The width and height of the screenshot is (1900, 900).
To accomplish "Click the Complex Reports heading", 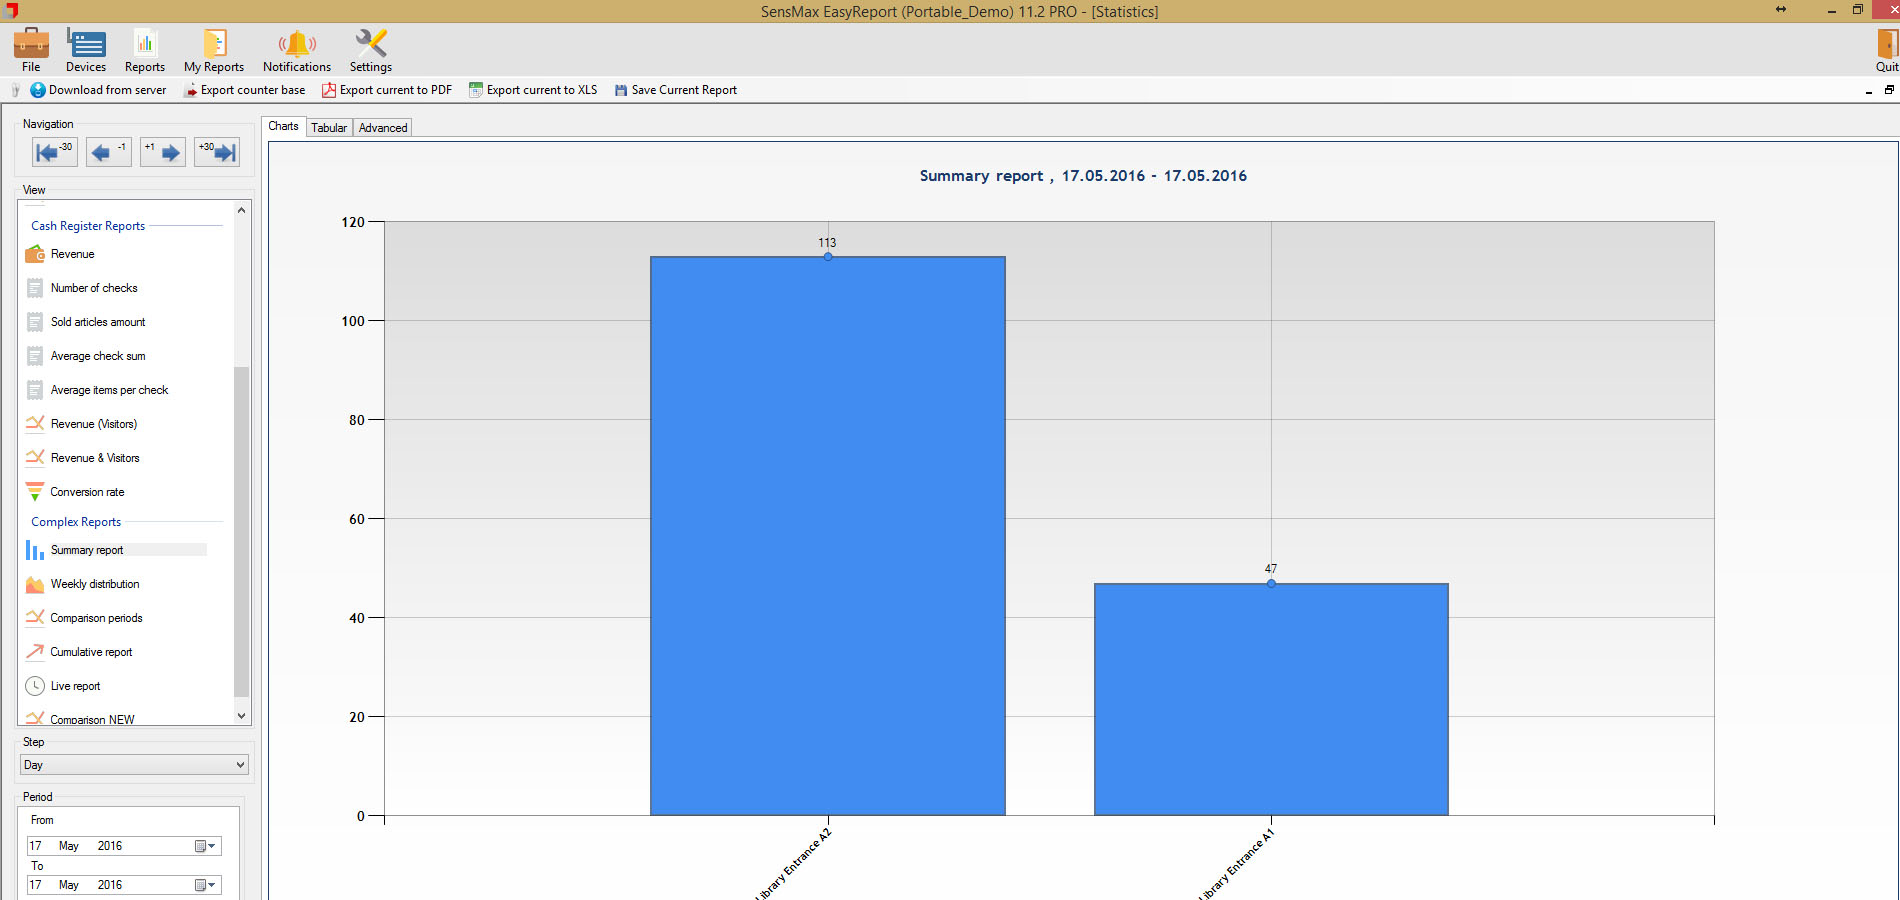I will point(76,522).
